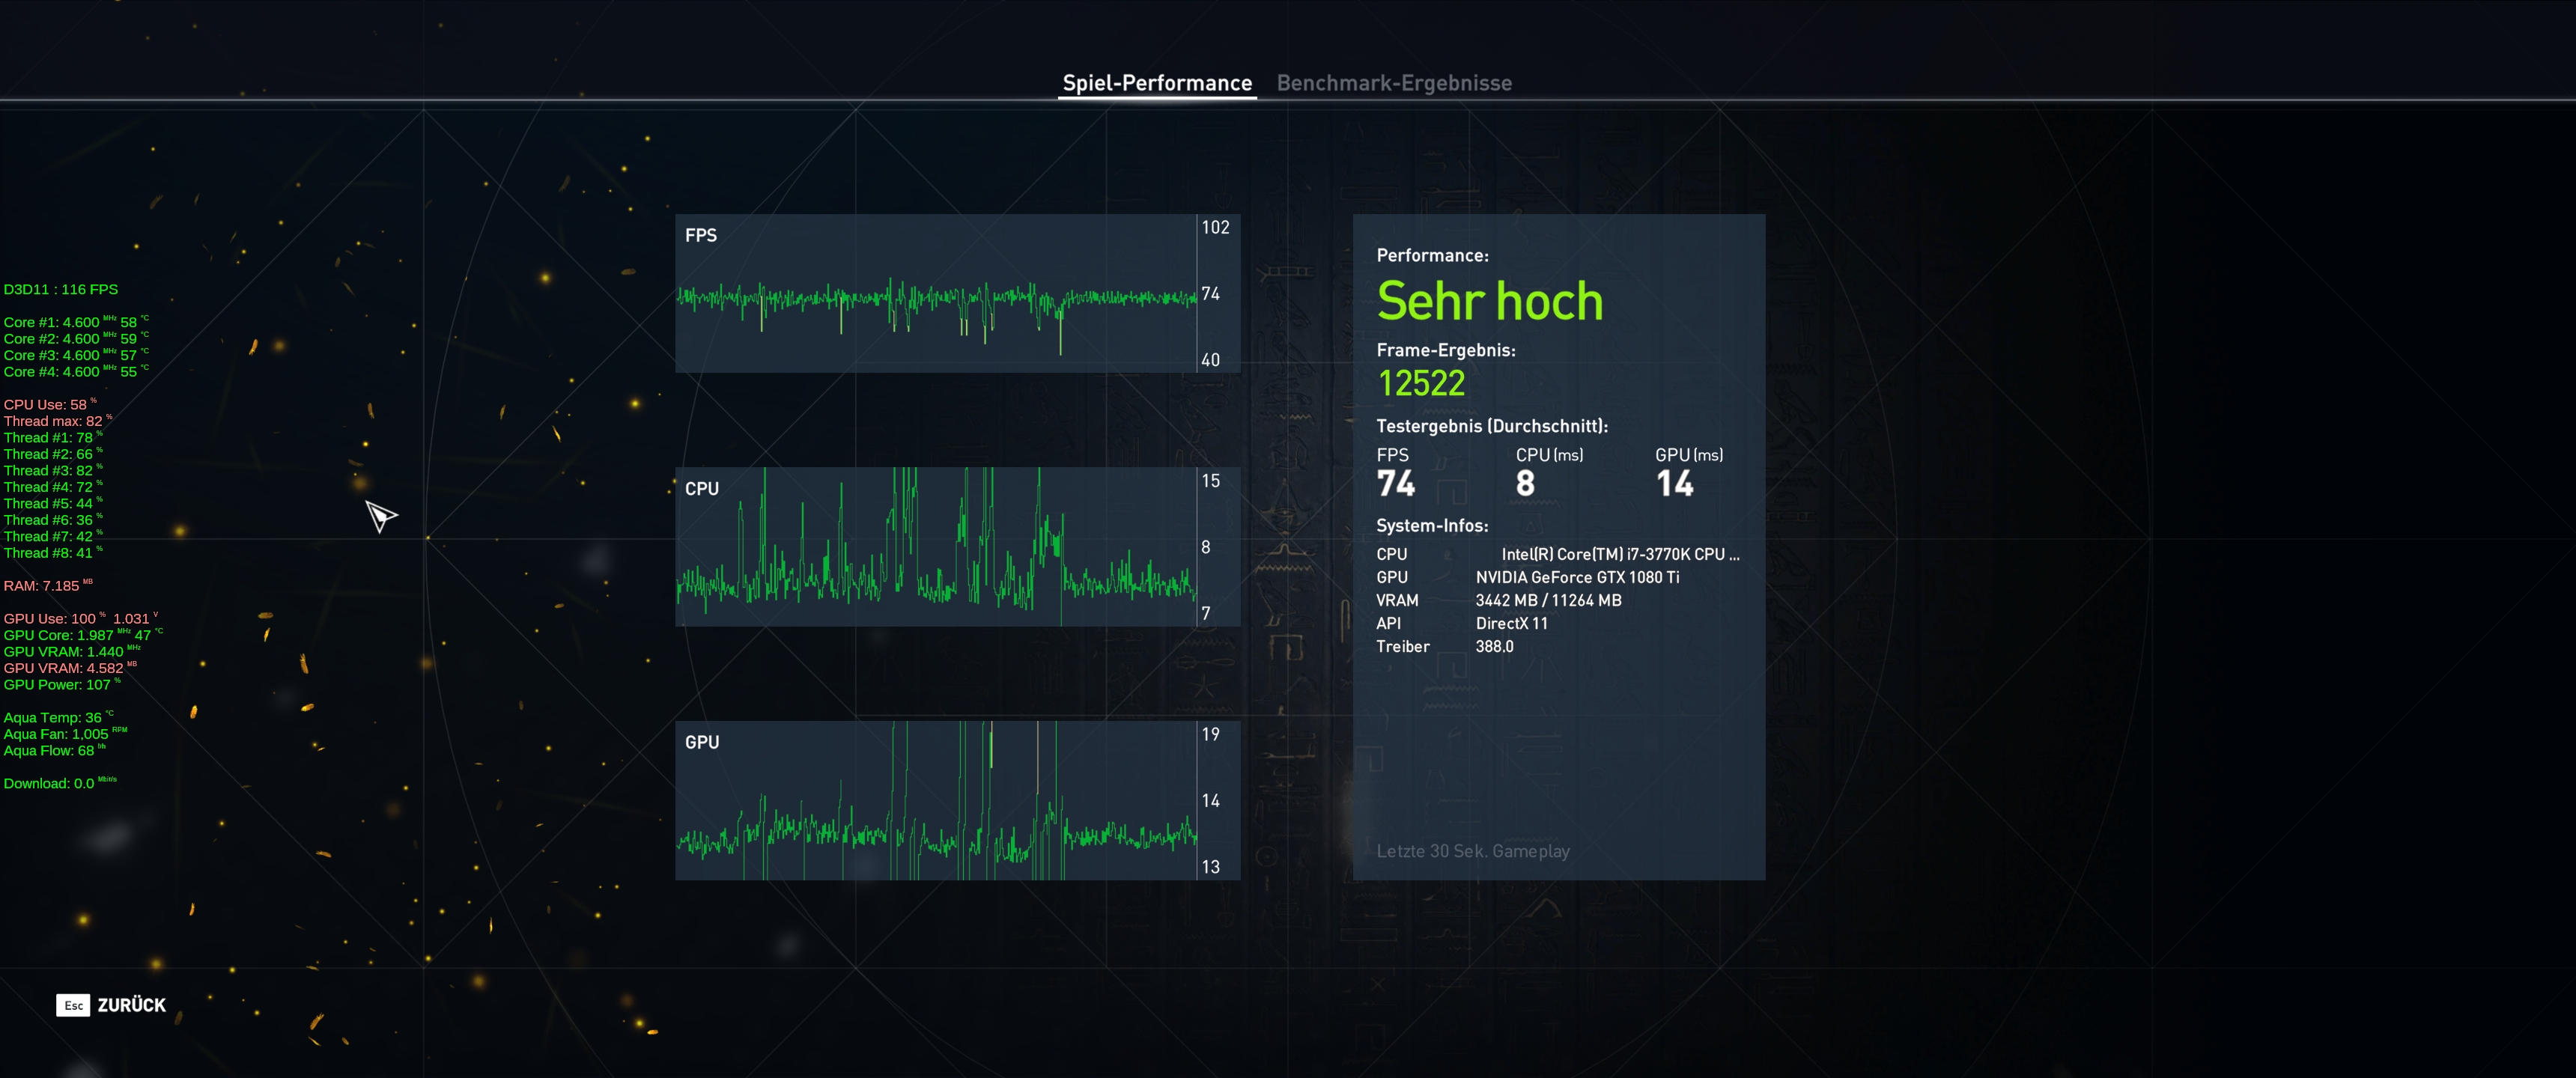
Task: Click the GPU frametime graph
Action: [x=936, y=800]
